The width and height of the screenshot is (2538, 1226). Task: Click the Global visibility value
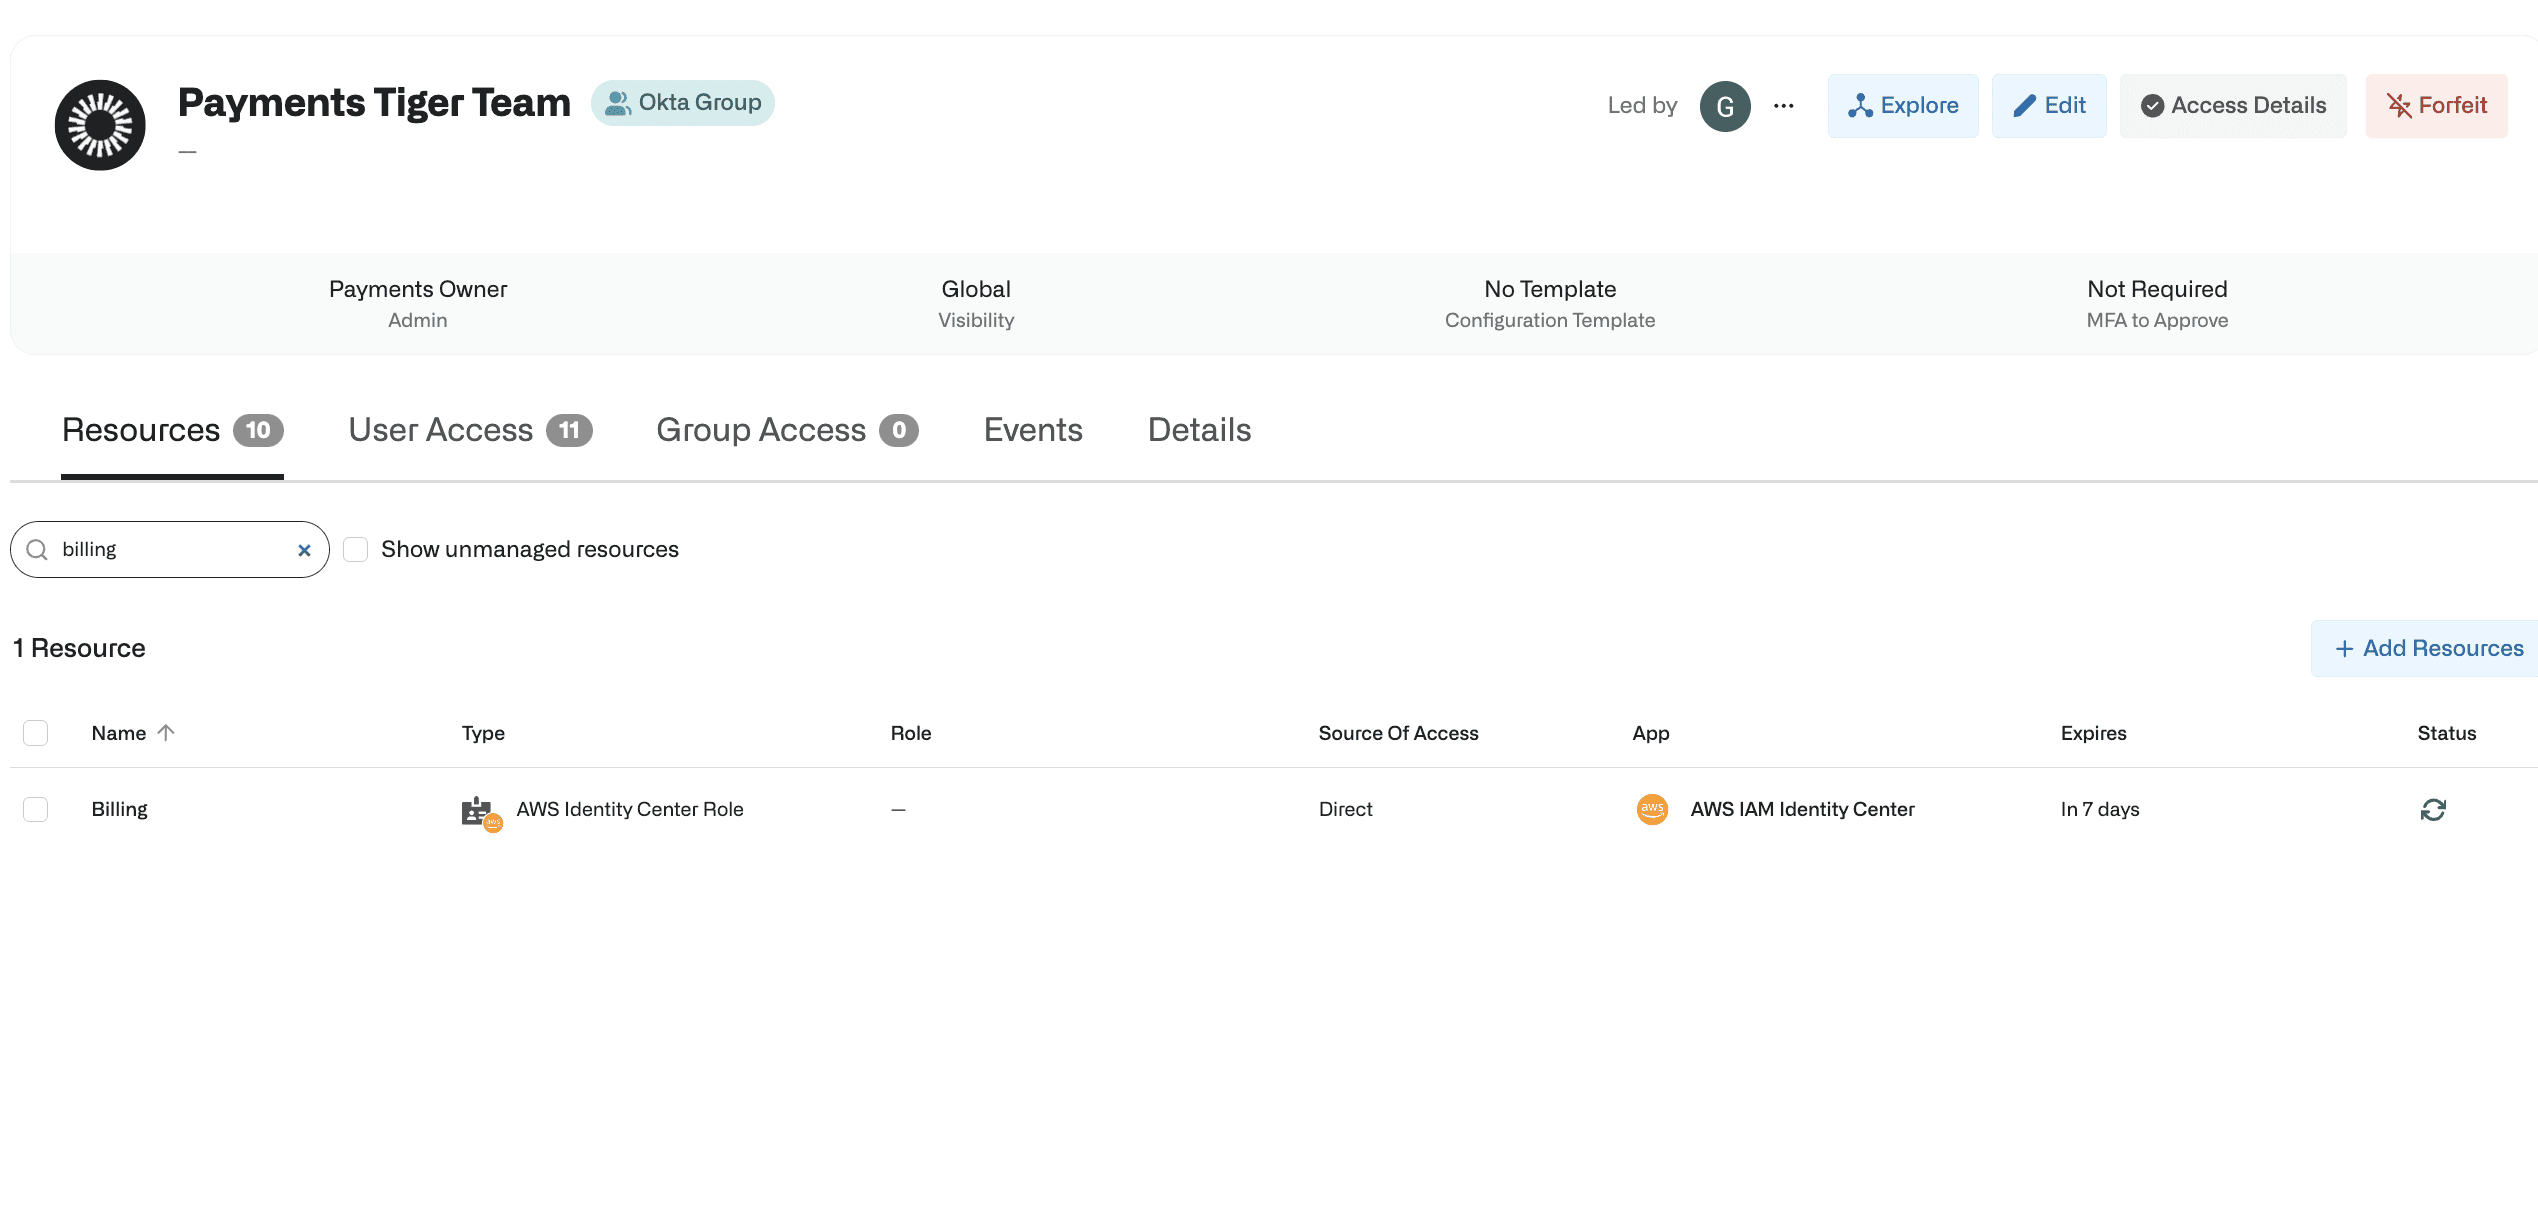click(x=976, y=289)
